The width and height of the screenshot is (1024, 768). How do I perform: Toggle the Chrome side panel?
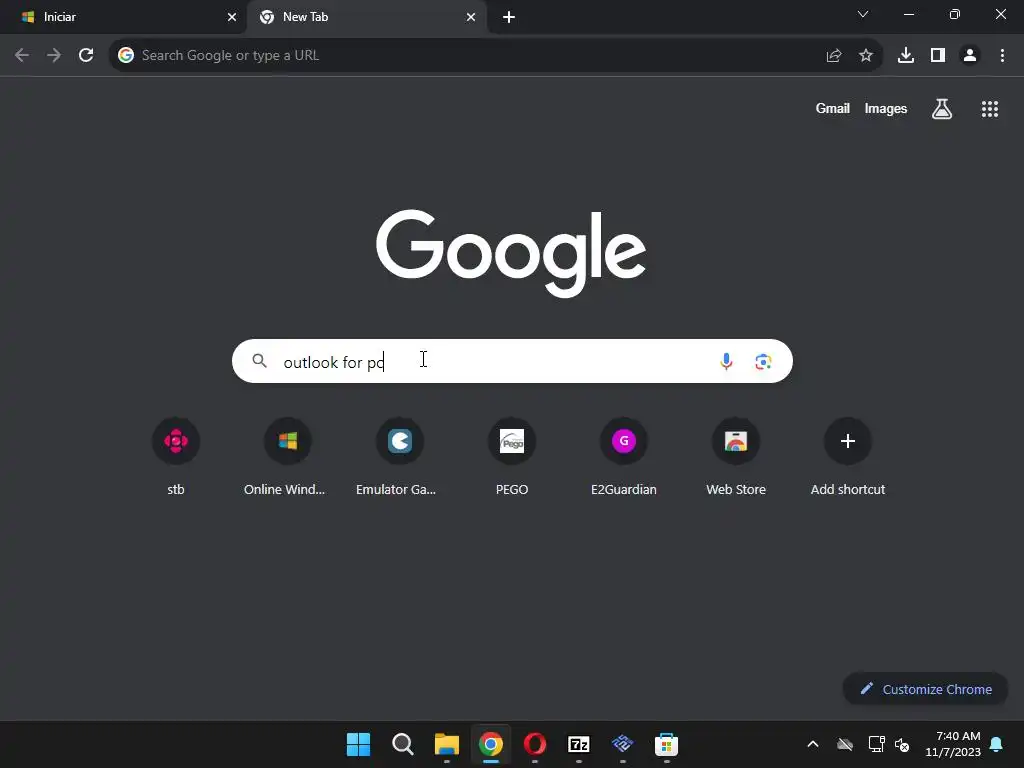(x=938, y=56)
